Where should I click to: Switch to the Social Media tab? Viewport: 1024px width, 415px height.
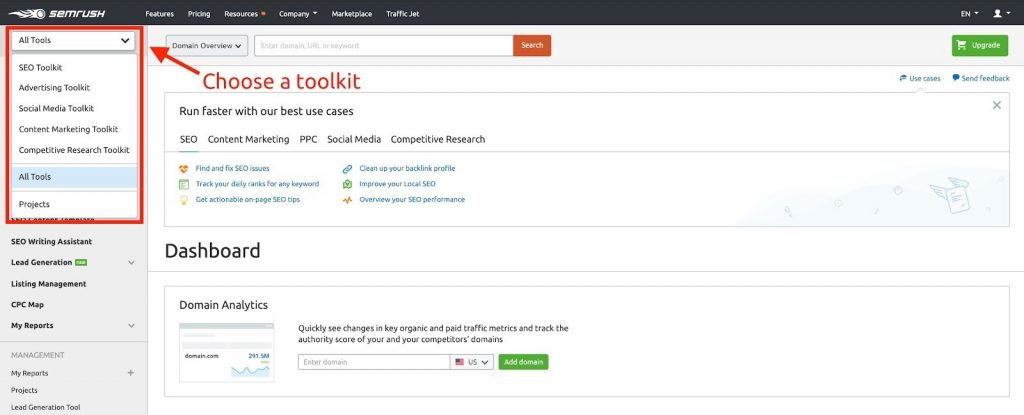pyautogui.click(x=354, y=139)
